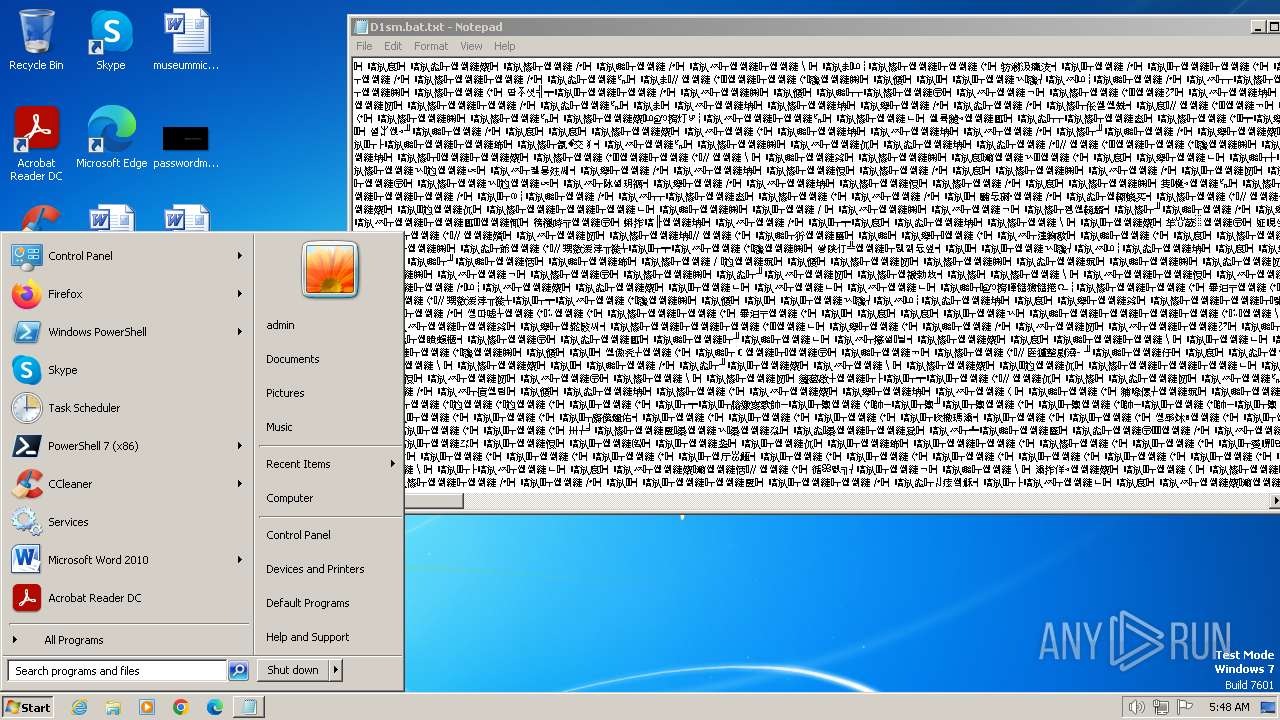Launch Google Chrome from the taskbar
The image size is (1280, 720).
coord(181,707)
